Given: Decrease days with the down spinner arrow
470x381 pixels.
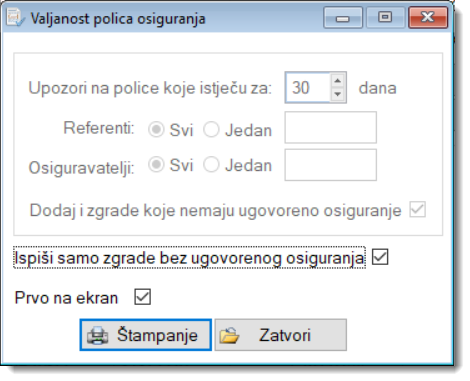Looking at the screenshot, I should coord(338,94).
